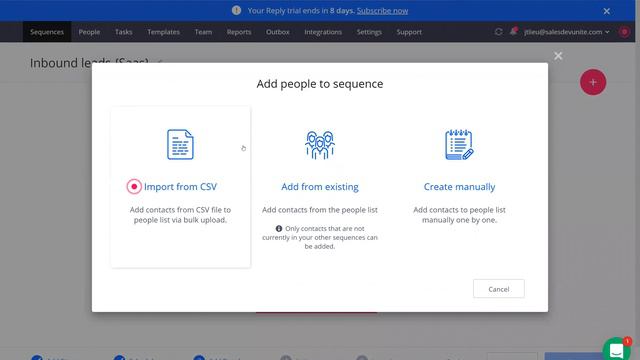Close the dialog with the X icon
The width and height of the screenshot is (640, 360).
click(558, 56)
